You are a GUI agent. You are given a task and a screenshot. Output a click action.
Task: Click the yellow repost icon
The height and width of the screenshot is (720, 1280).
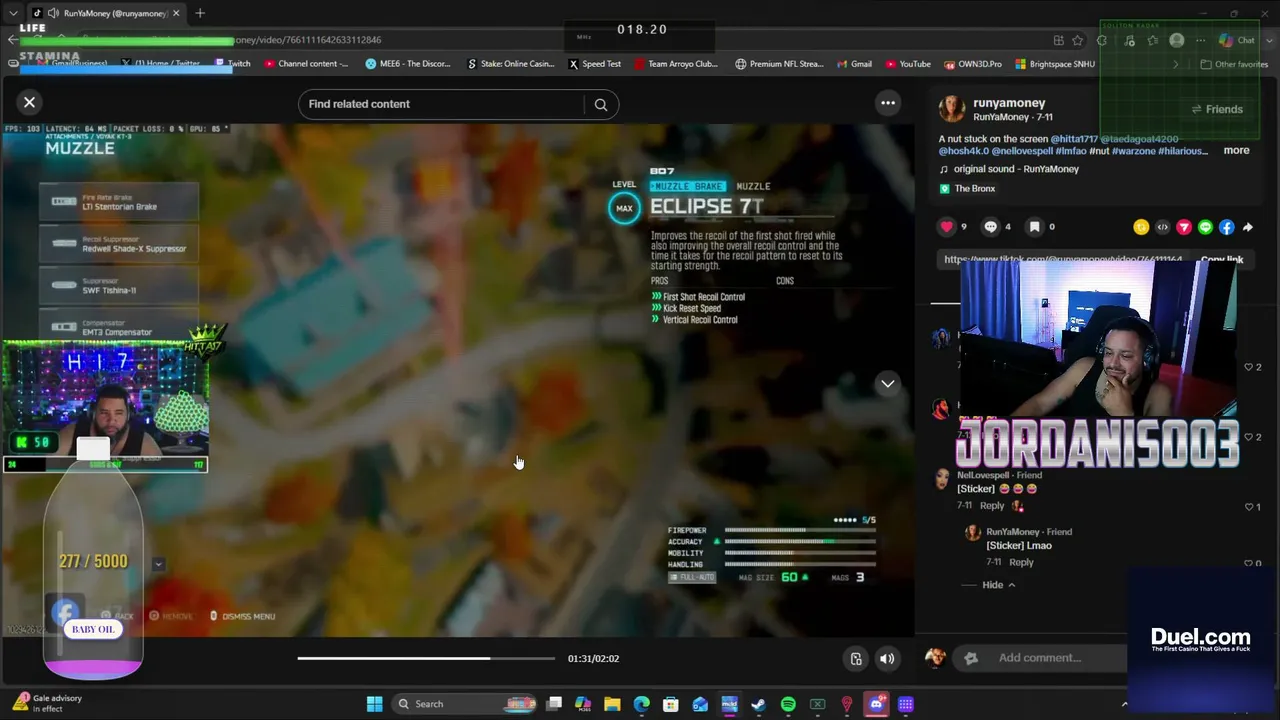(x=1141, y=227)
